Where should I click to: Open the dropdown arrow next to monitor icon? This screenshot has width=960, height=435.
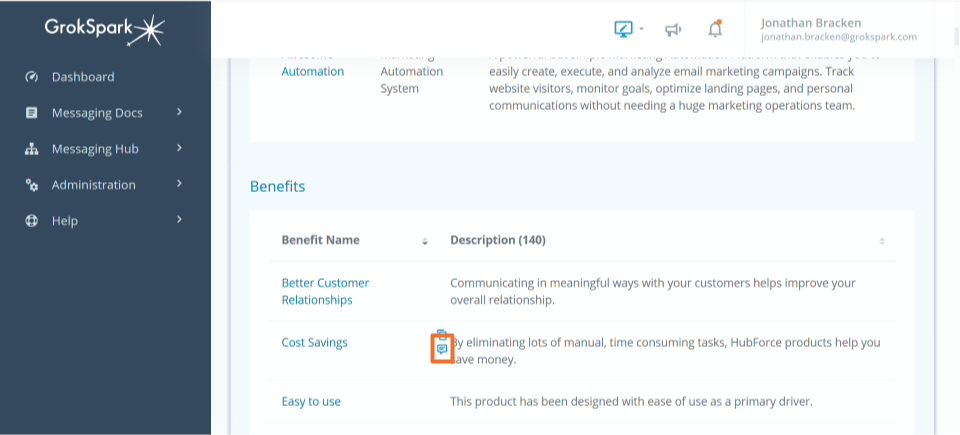(641, 29)
